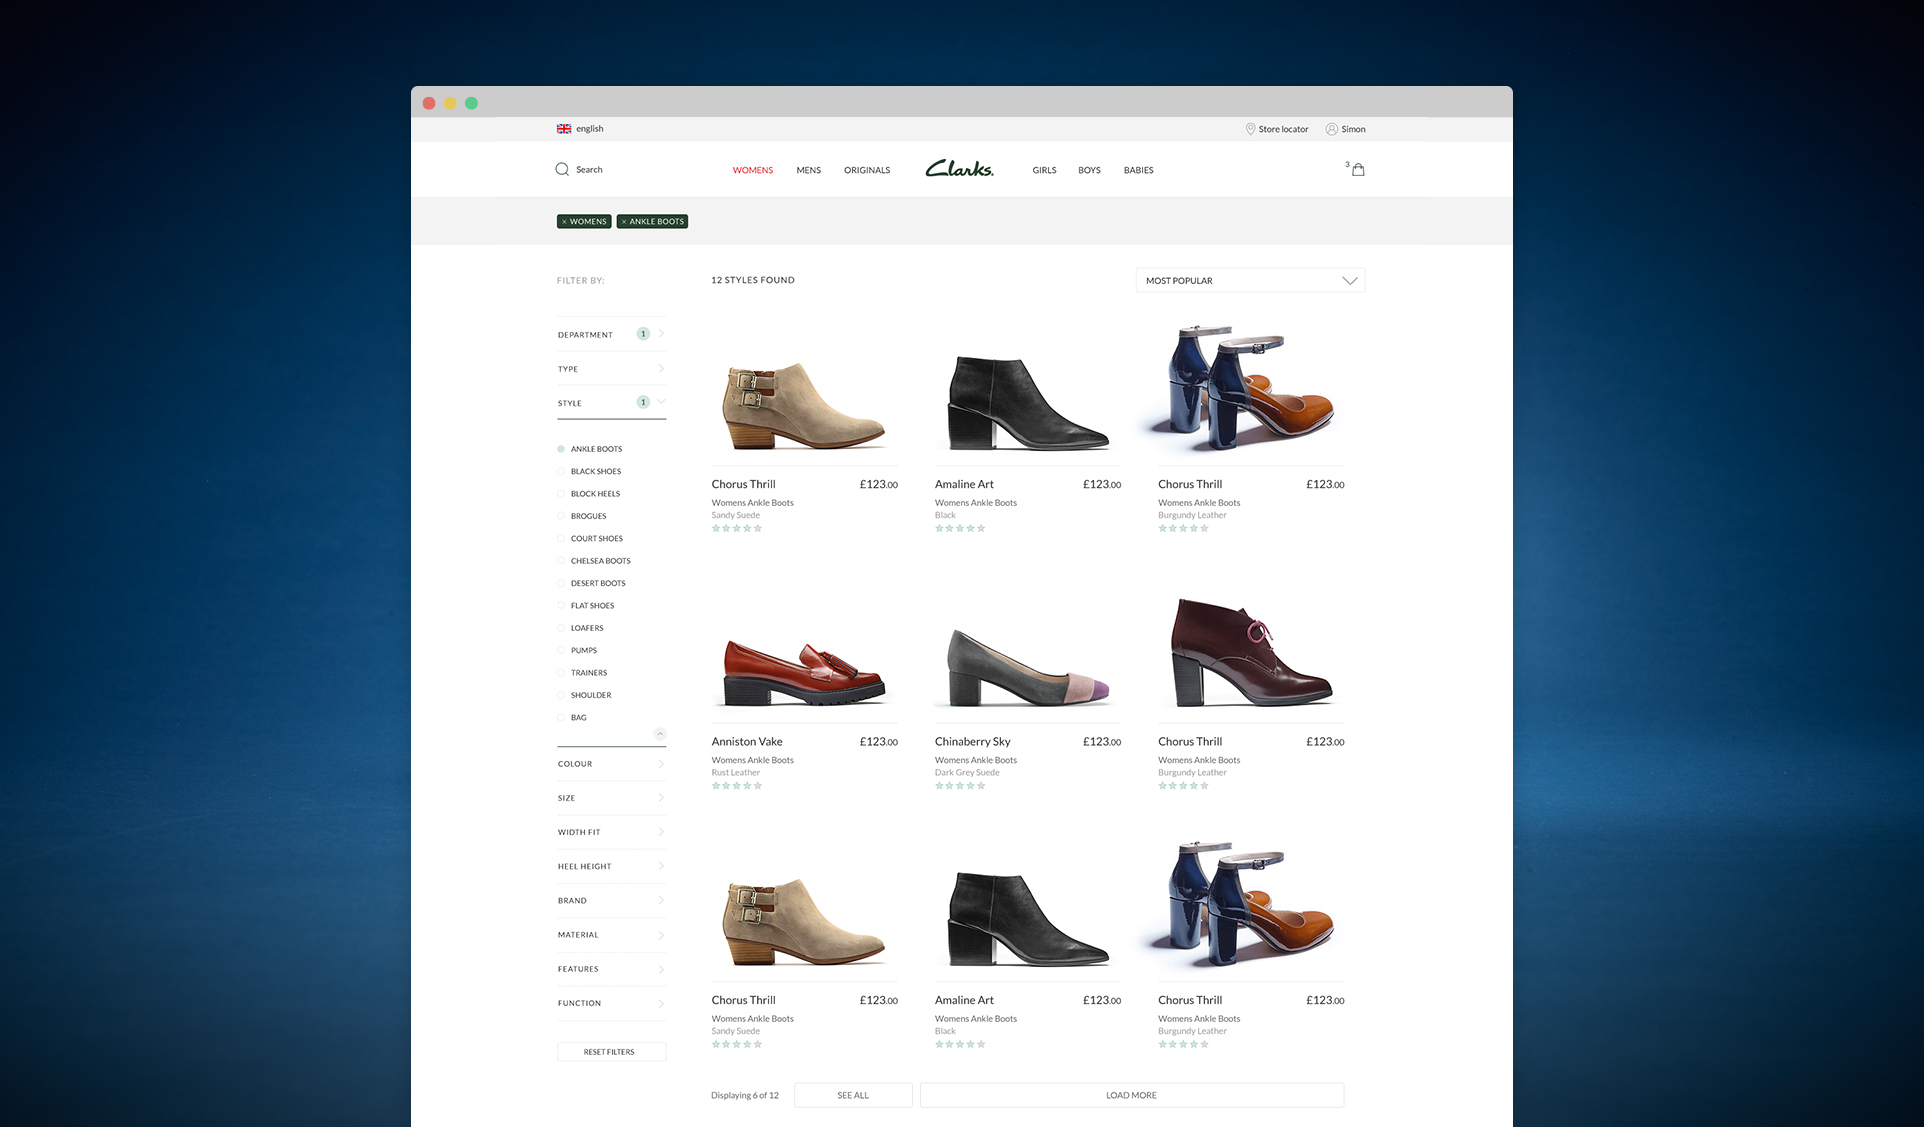Viewport: 1924px width, 1127px height.
Task: Collapse style list with up arrow
Action: (659, 734)
